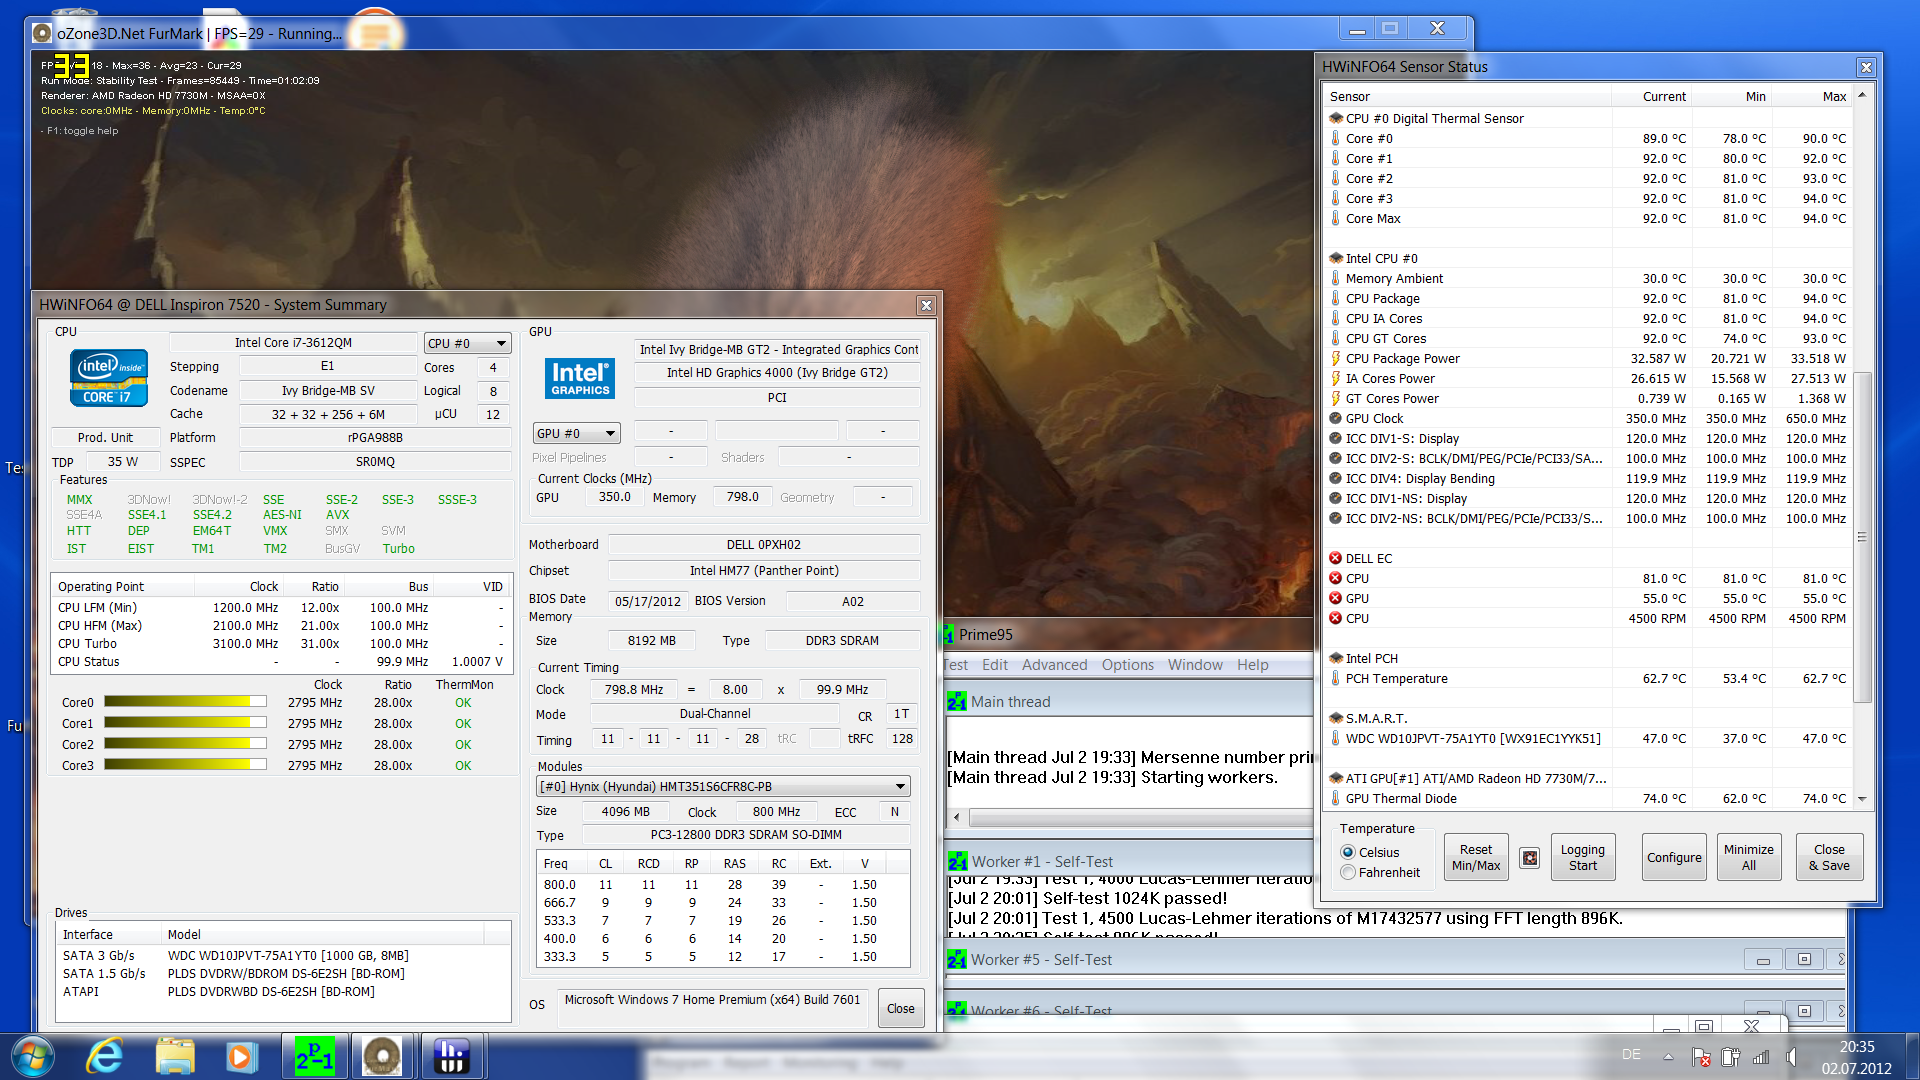Click Core1 usage bar
This screenshot has width=1920, height=1080.
(185, 723)
